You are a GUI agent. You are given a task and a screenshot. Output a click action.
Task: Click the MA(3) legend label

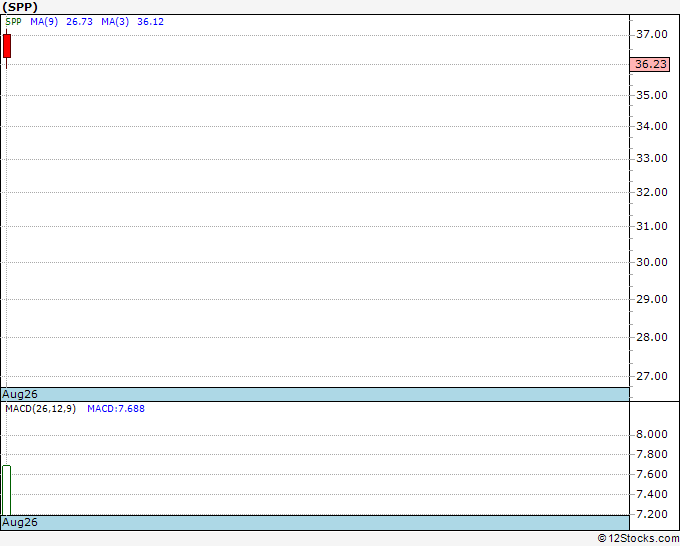pyautogui.click(x=115, y=22)
